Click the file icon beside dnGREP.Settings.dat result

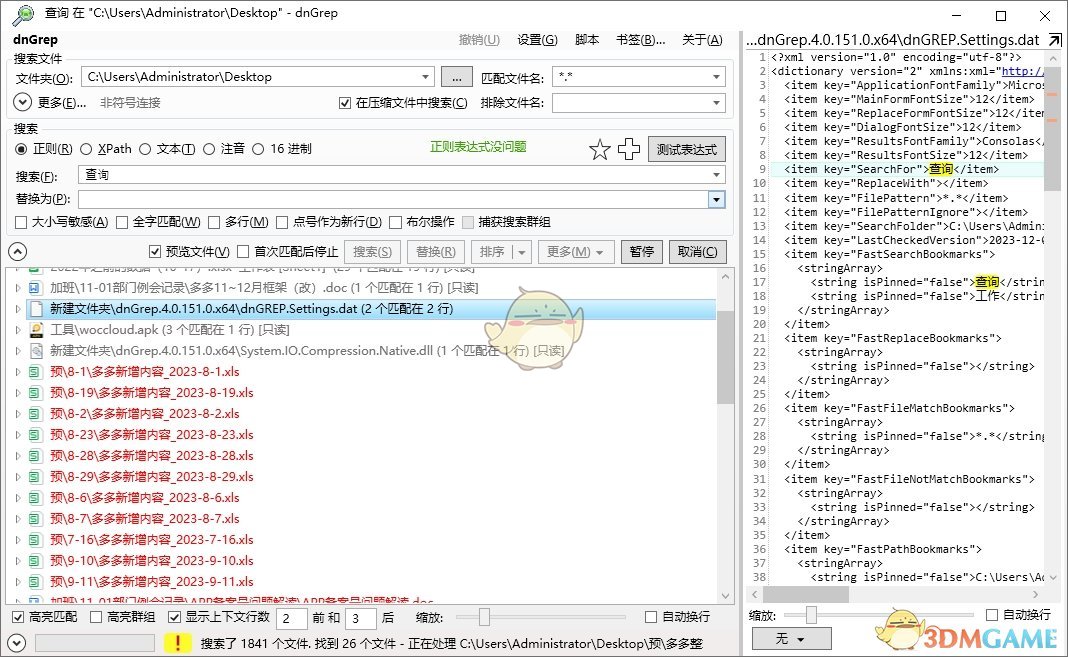(x=34, y=308)
